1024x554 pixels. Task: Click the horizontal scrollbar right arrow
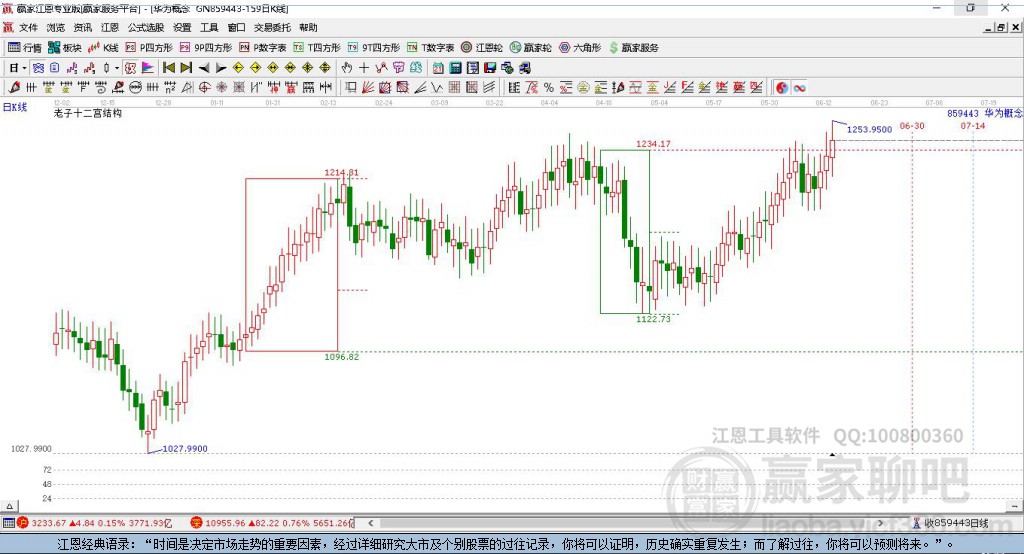point(880,523)
